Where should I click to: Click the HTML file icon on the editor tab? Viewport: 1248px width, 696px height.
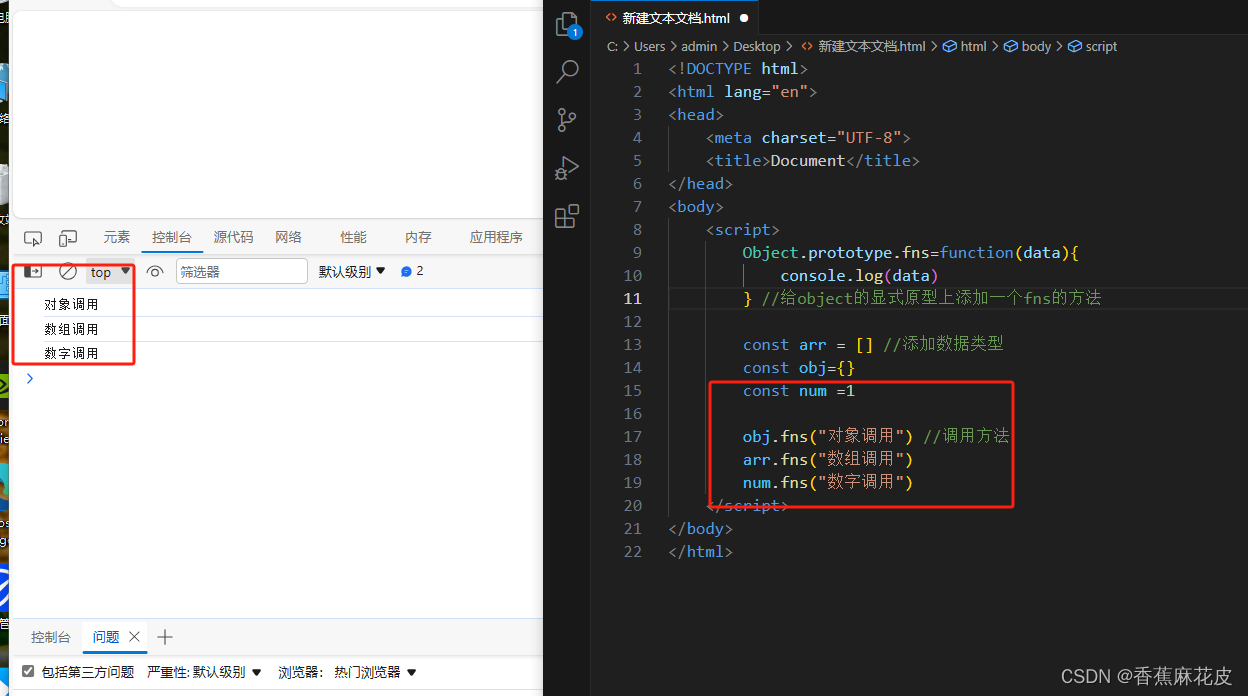pyautogui.click(x=611, y=18)
